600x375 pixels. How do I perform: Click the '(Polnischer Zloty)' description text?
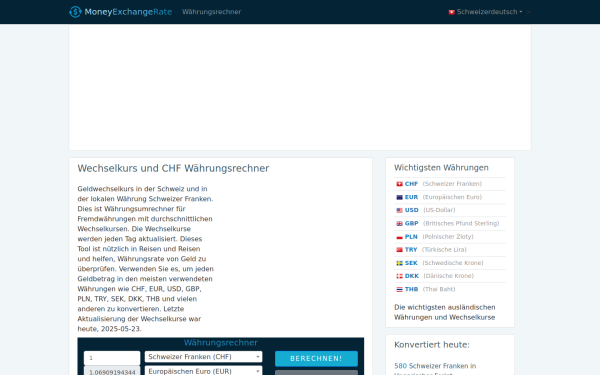pos(448,236)
